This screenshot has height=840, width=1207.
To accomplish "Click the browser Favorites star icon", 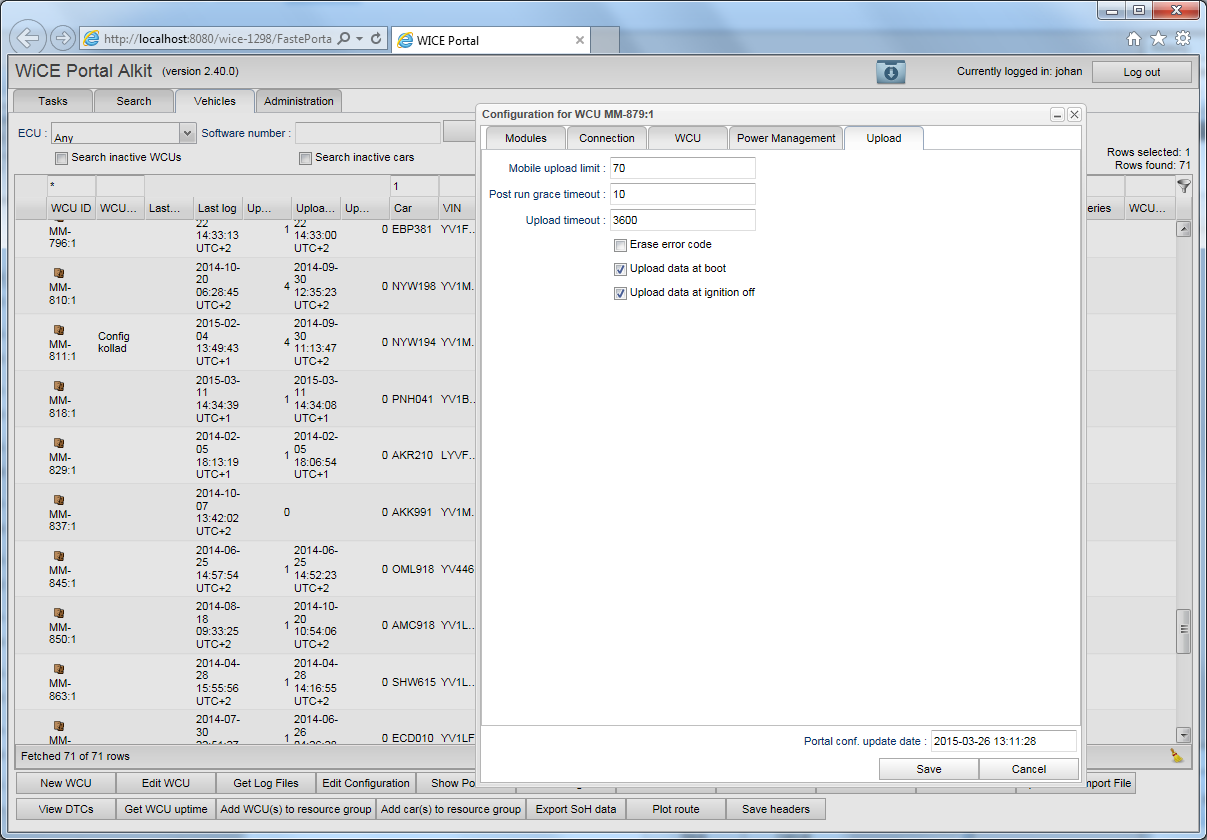I will tap(1158, 39).
